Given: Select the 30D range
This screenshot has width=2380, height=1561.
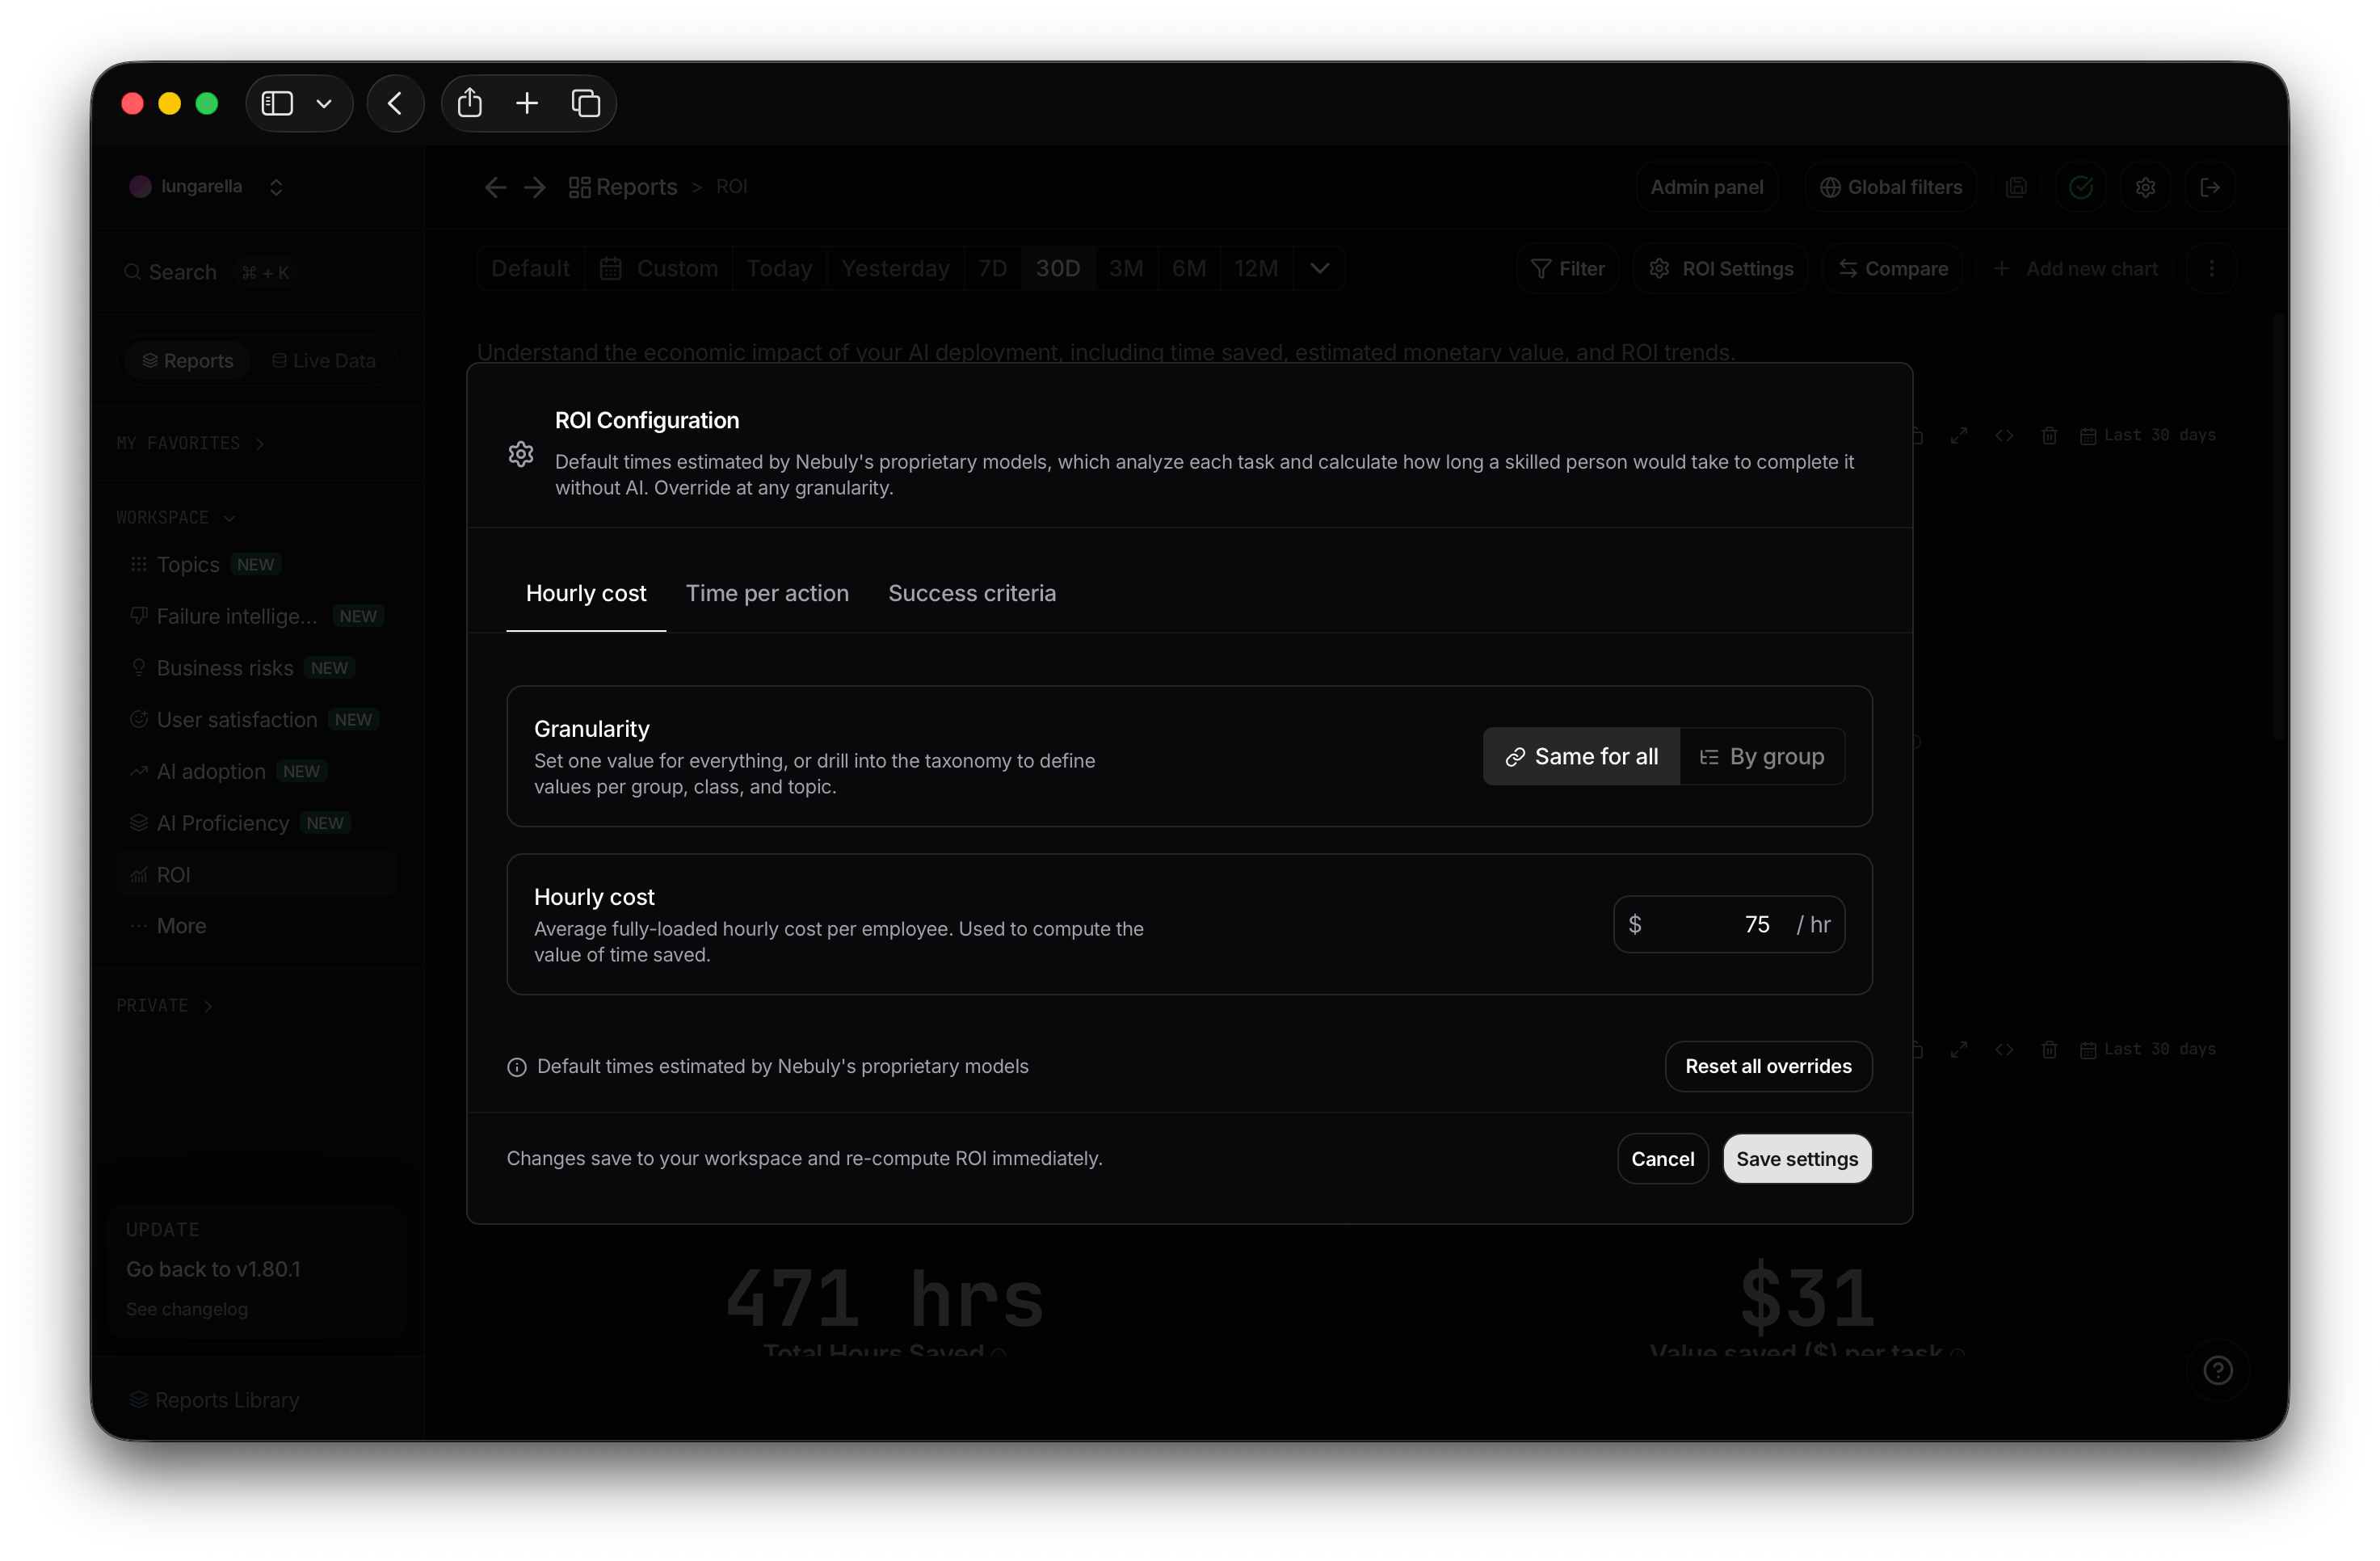Looking at the screenshot, I should click(1058, 268).
